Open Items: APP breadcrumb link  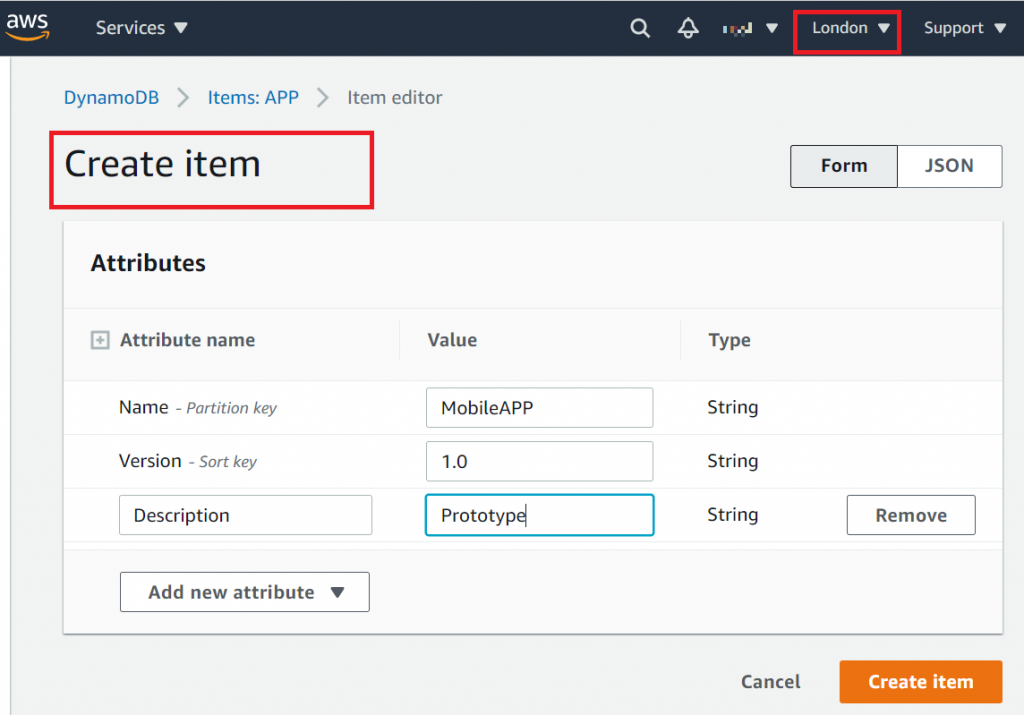click(x=253, y=98)
